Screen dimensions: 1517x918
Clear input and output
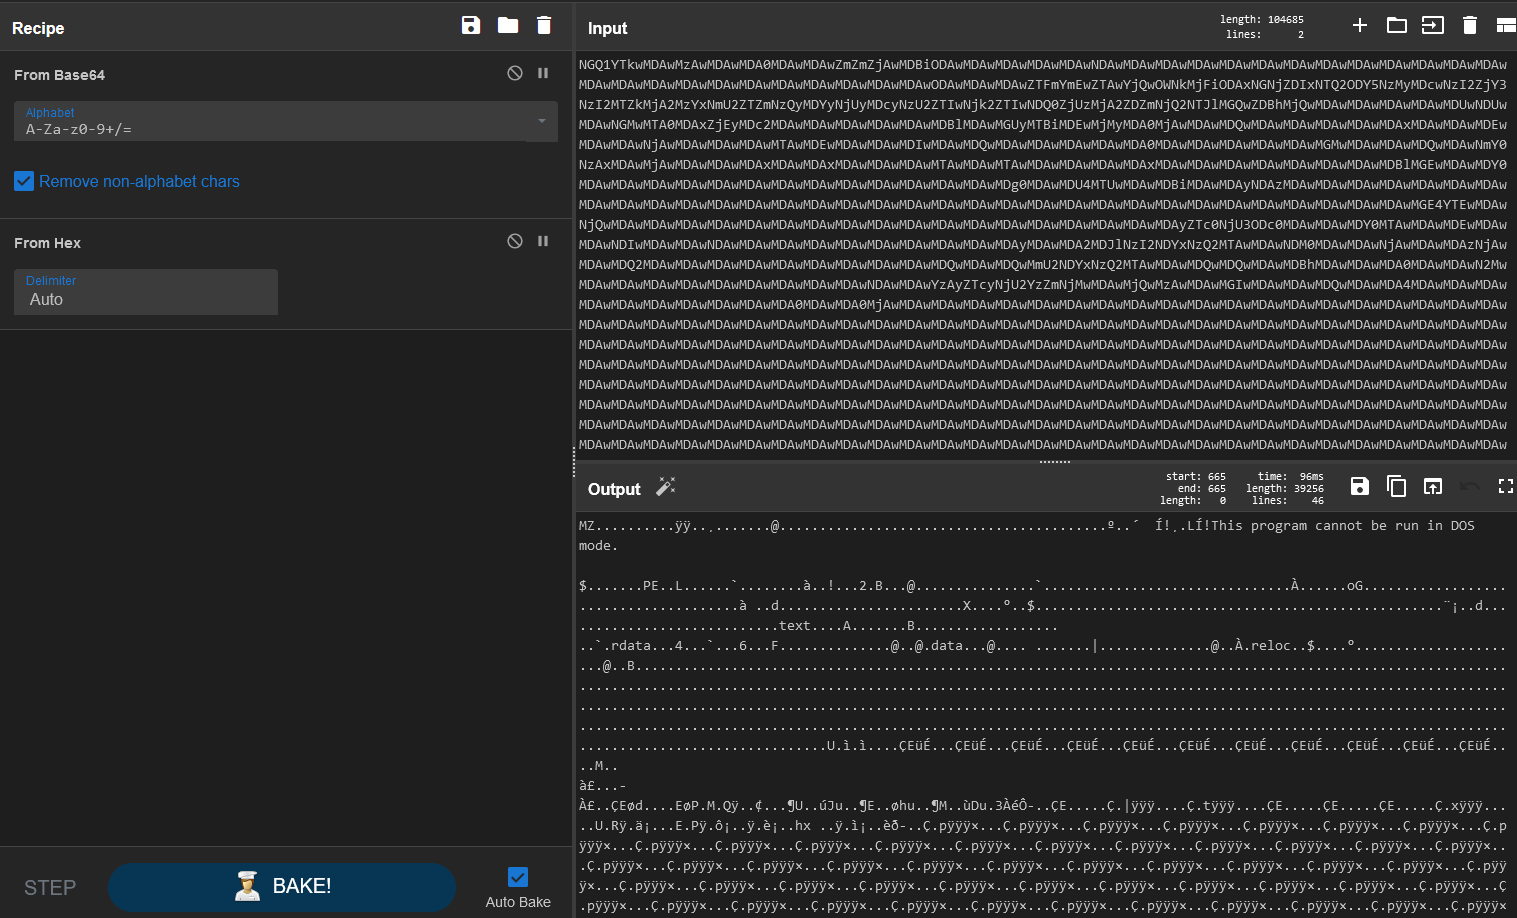(x=1470, y=25)
